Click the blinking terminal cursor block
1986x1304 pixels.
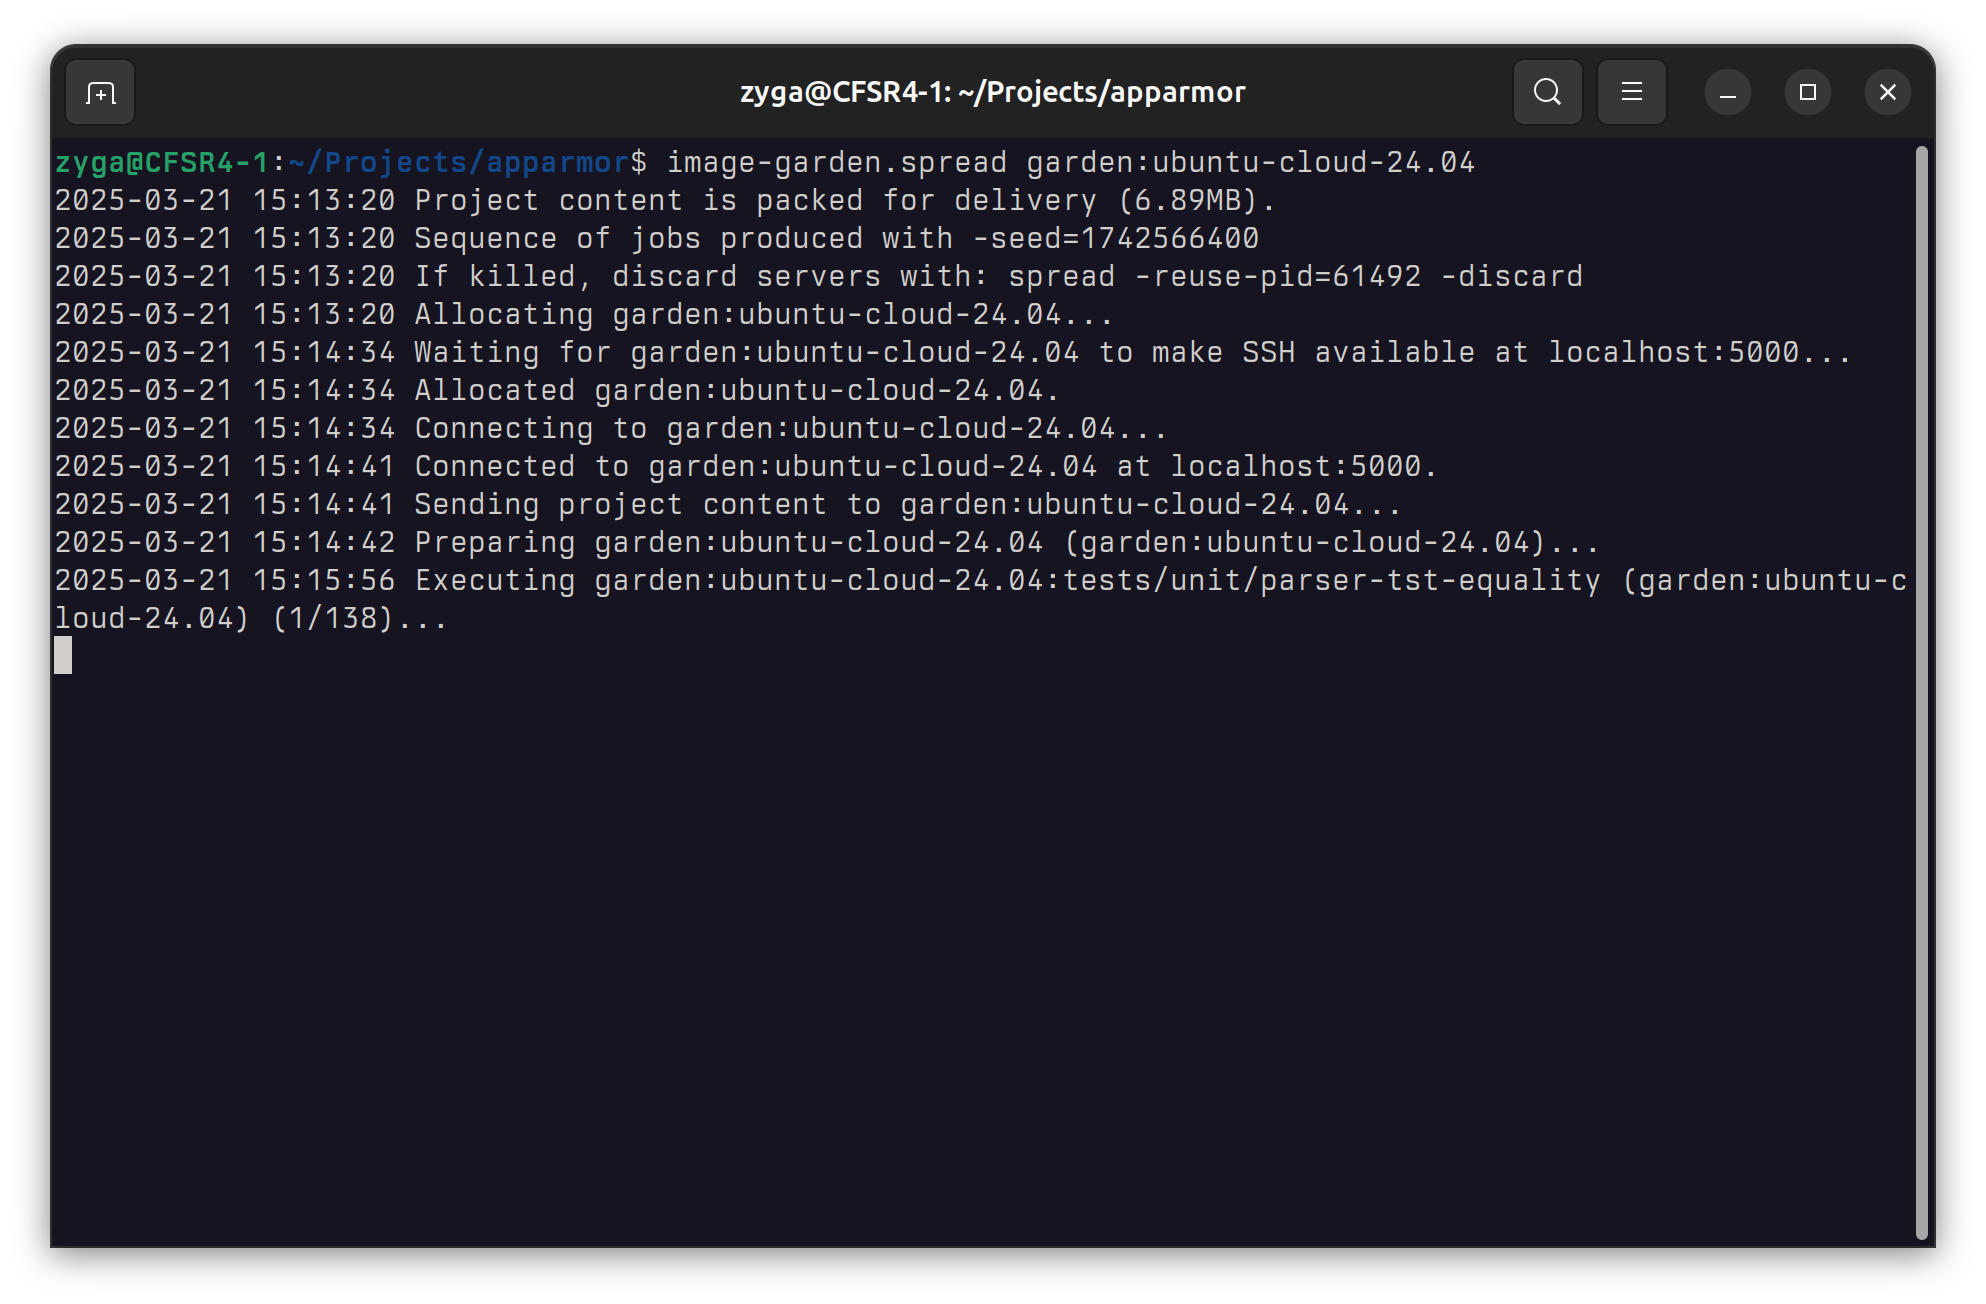(63, 656)
